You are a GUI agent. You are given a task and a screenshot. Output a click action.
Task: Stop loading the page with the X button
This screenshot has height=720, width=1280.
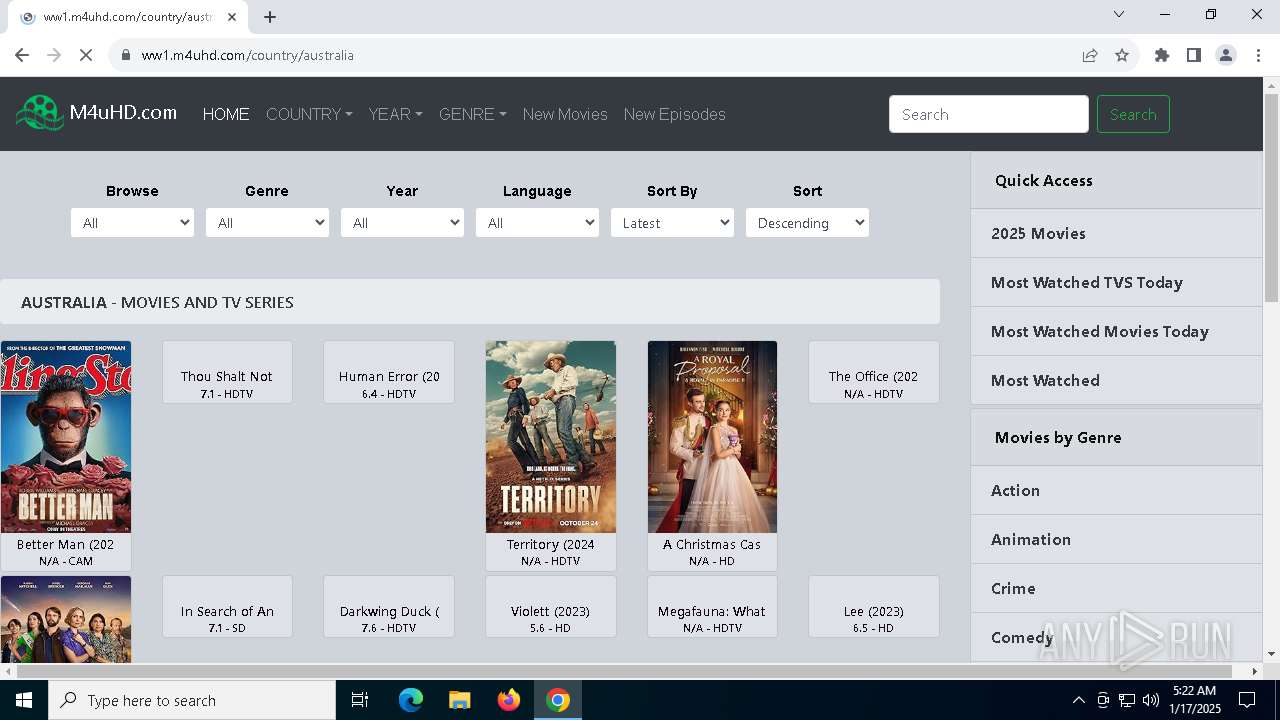[x=86, y=55]
